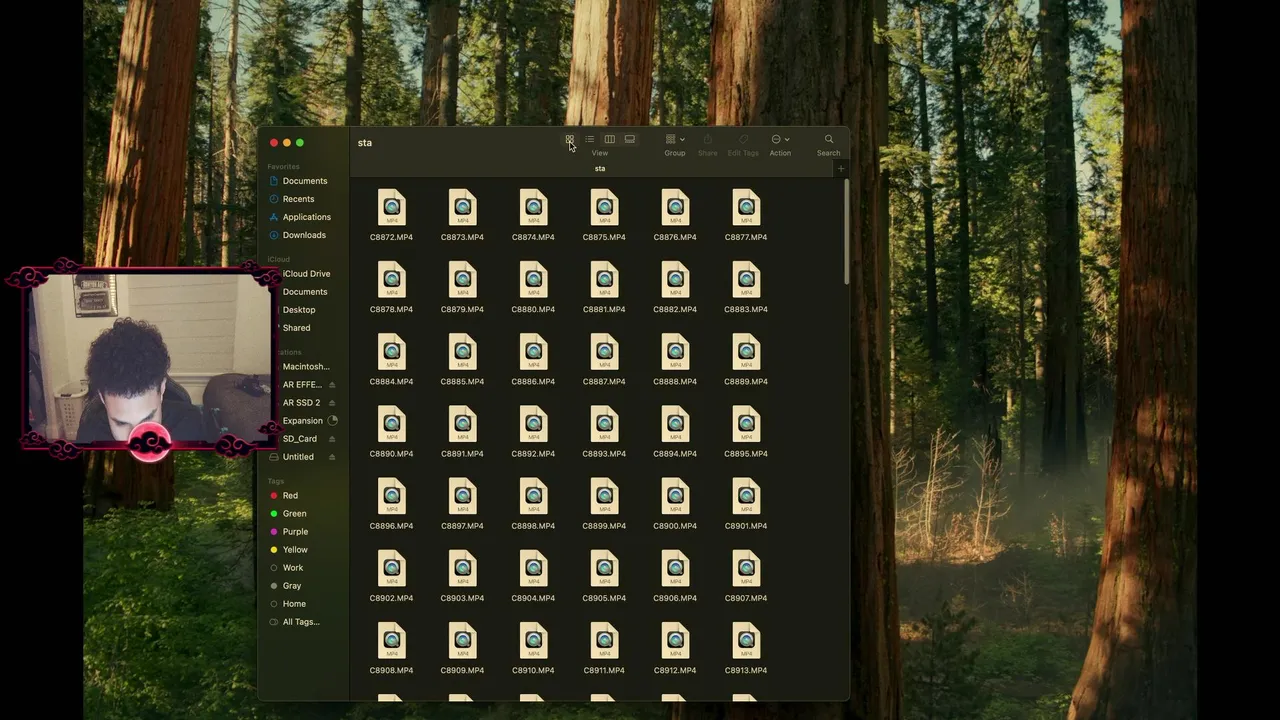Screen dimensions: 1280x720
Task: Select video file C8891.MP4
Action: coord(462,424)
